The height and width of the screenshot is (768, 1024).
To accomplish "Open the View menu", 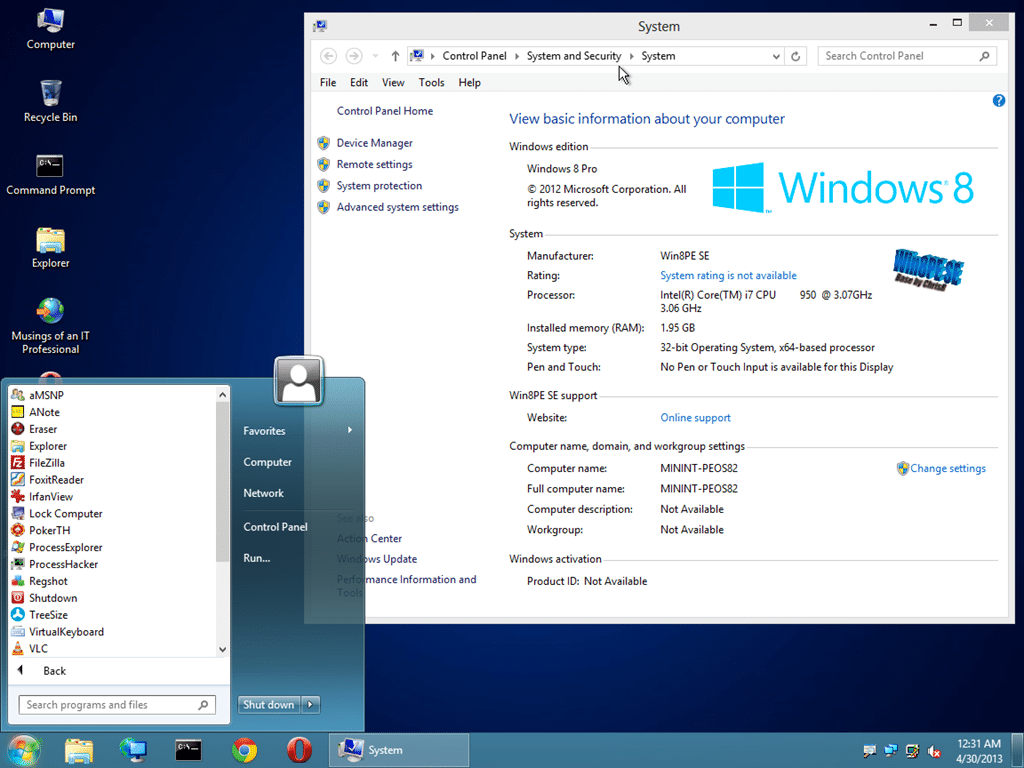I will coord(393,83).
